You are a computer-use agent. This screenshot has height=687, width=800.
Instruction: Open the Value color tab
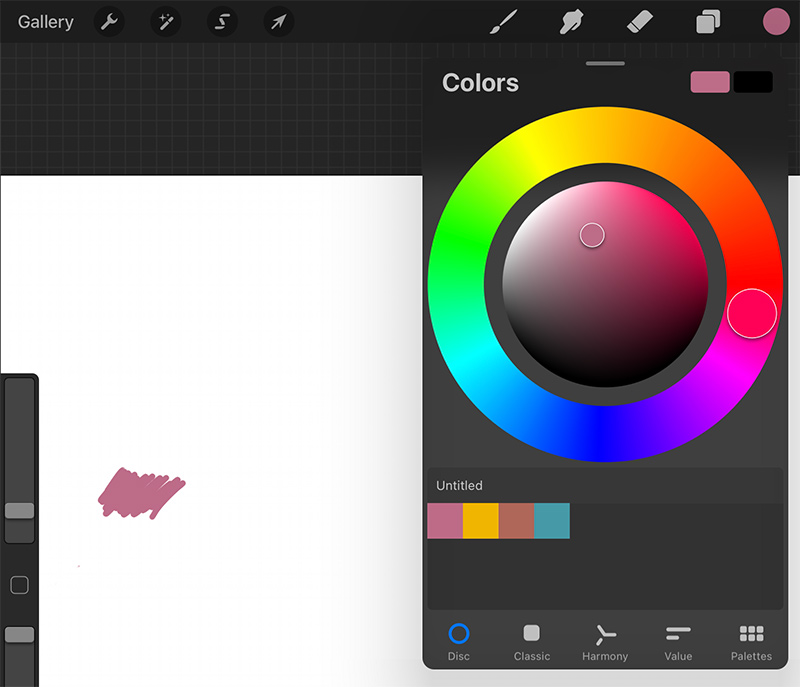pos(678,642)
